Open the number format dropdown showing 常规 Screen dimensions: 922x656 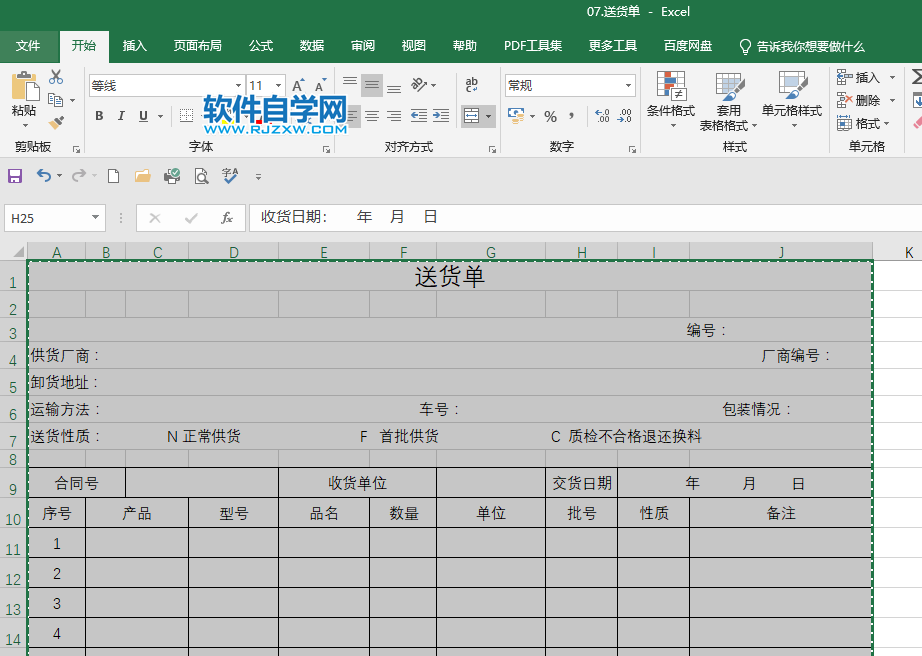click(x=629, y=85)
